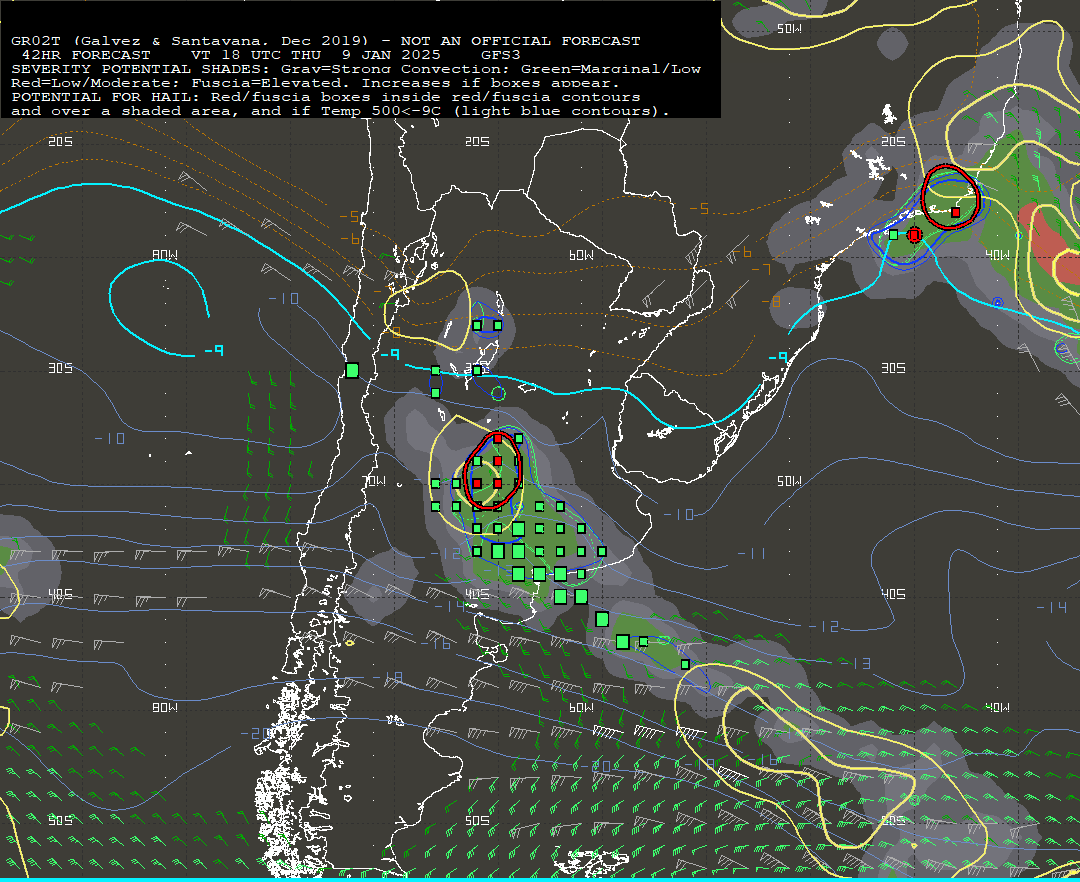Click the '70W' longitude label

tap(374, 481)
